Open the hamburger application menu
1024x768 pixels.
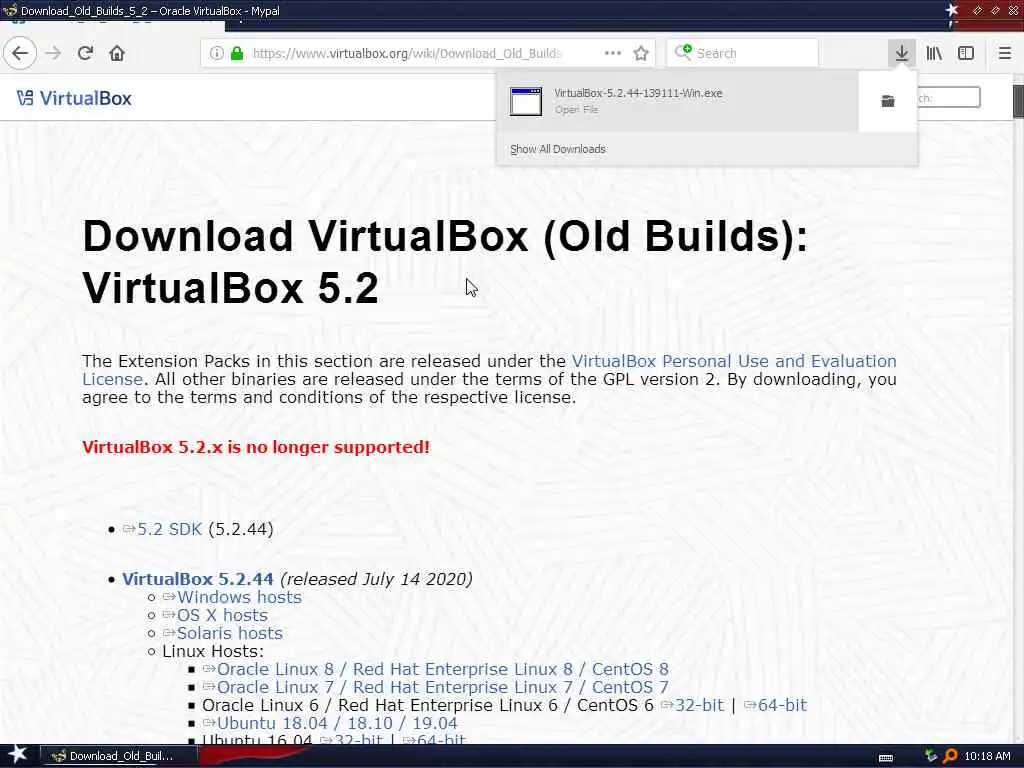pyautogui.click(x=1004, y=53)
